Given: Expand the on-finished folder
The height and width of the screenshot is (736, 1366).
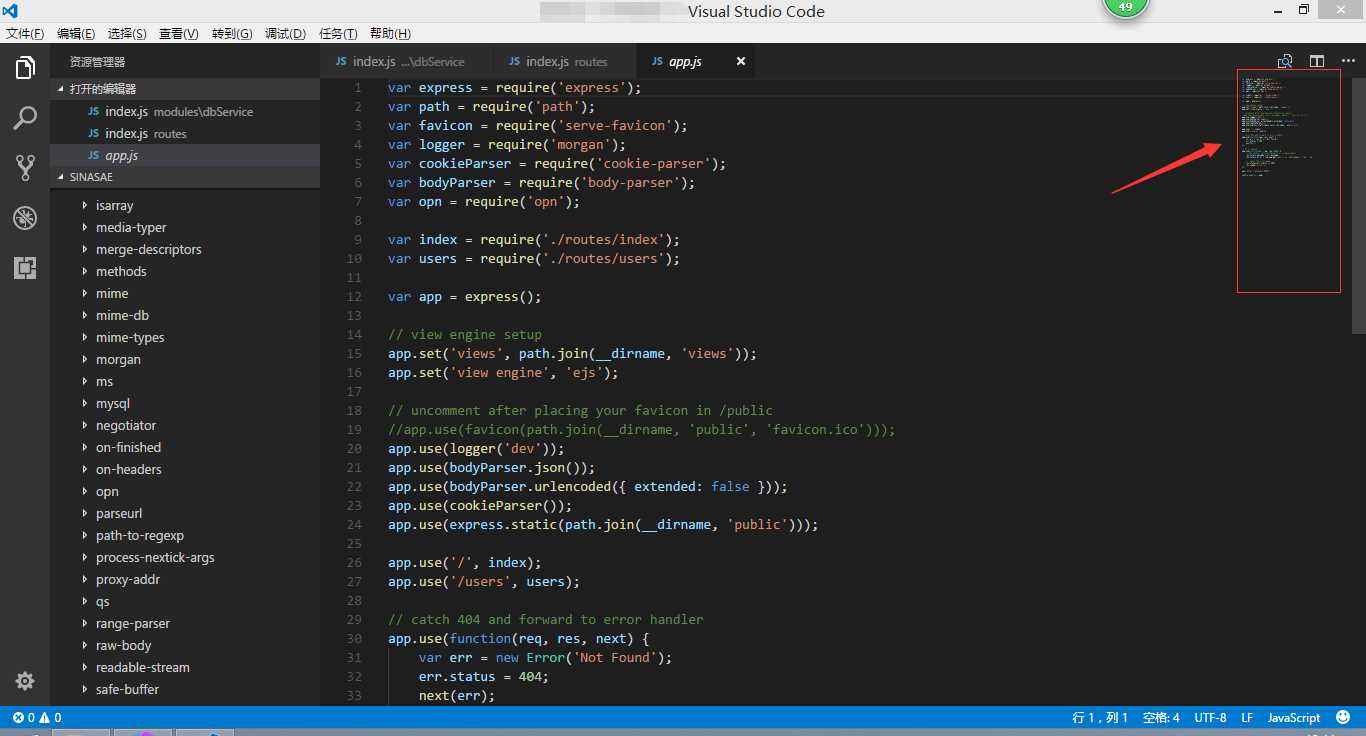Looking at the screenshot, I should tap(185, 447).
